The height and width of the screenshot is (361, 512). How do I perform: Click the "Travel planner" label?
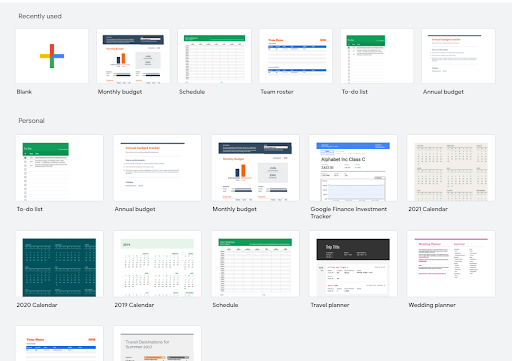pos(330,305)
